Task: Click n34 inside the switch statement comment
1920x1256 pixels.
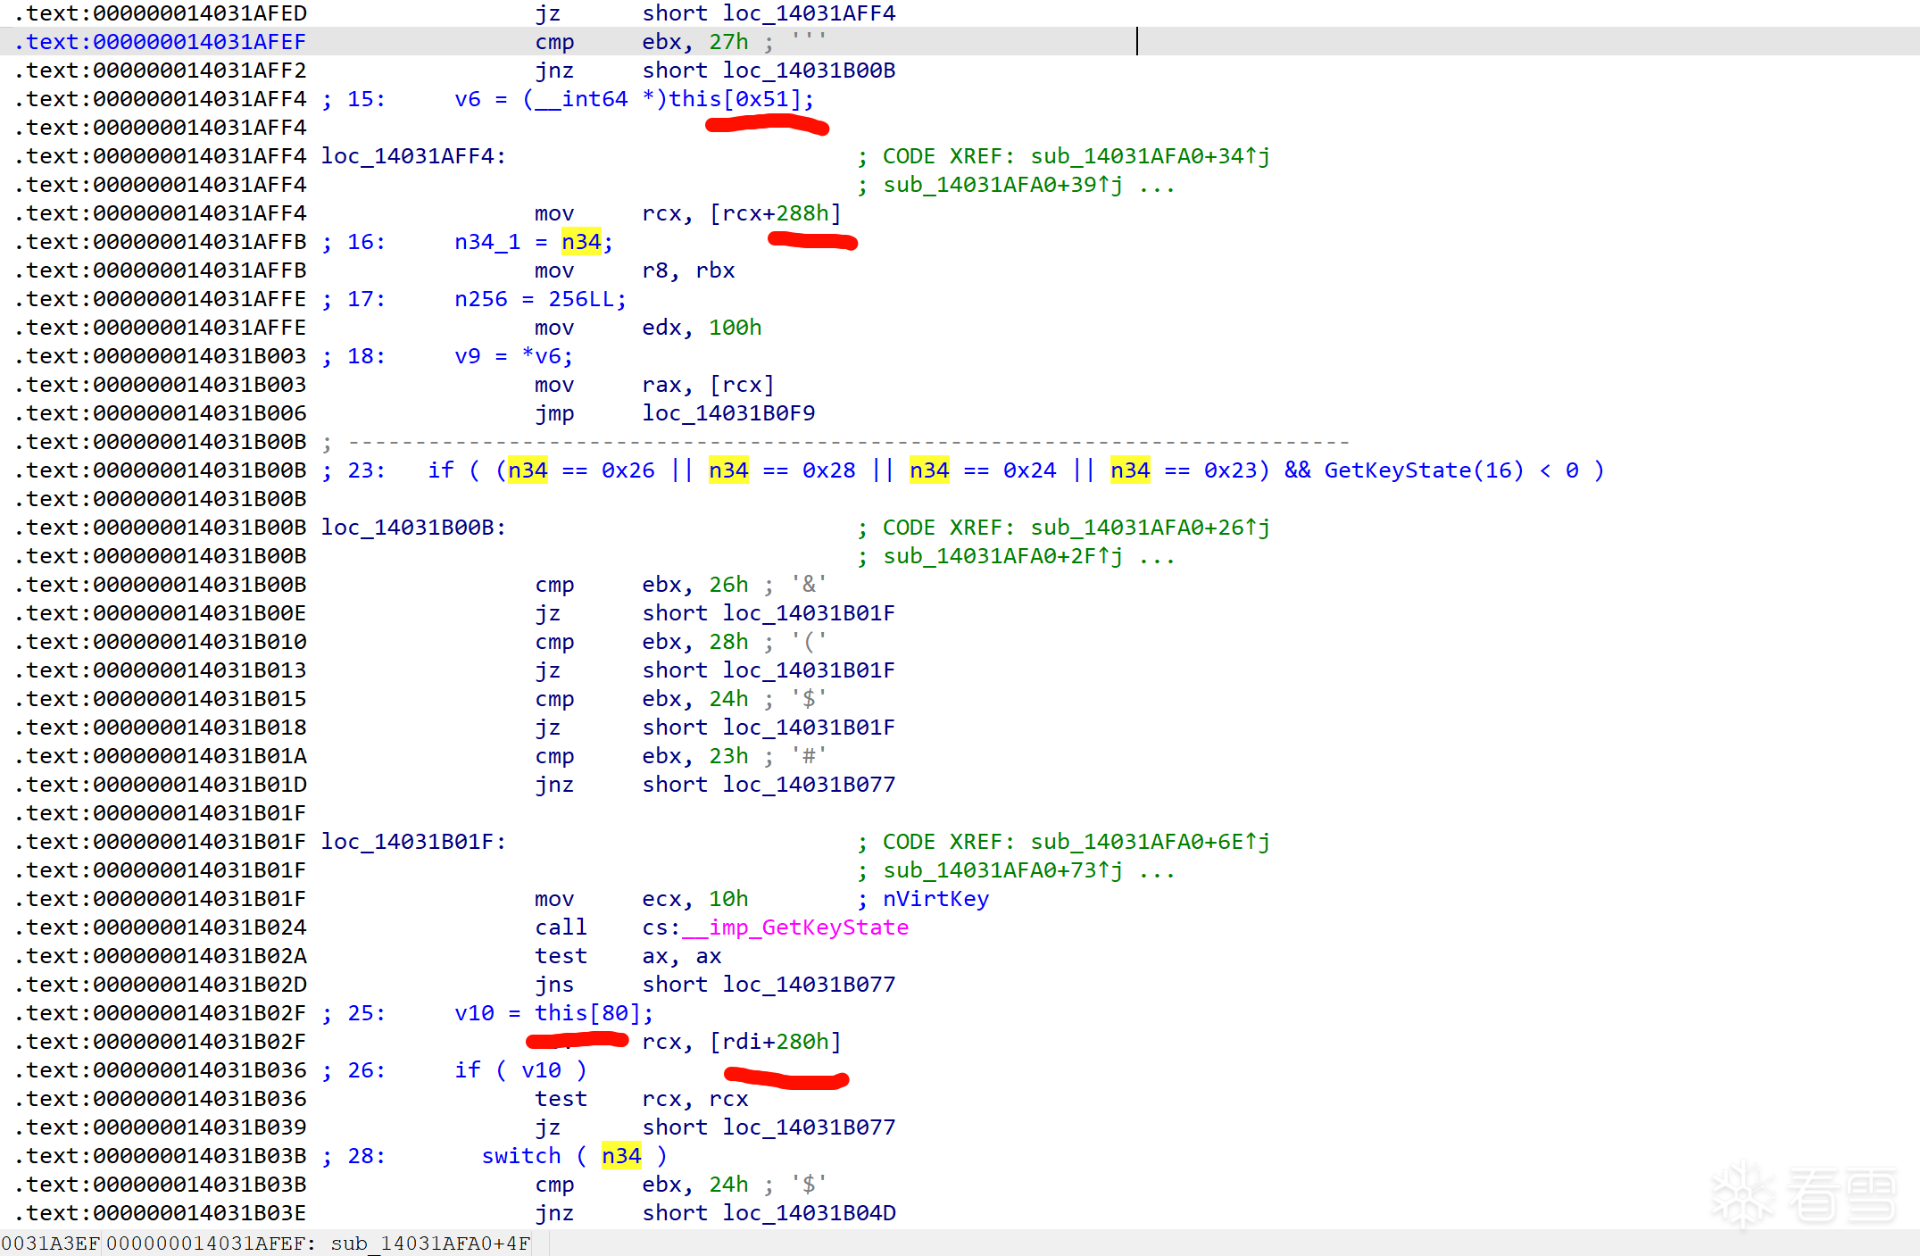Action: coord(621,1156)
